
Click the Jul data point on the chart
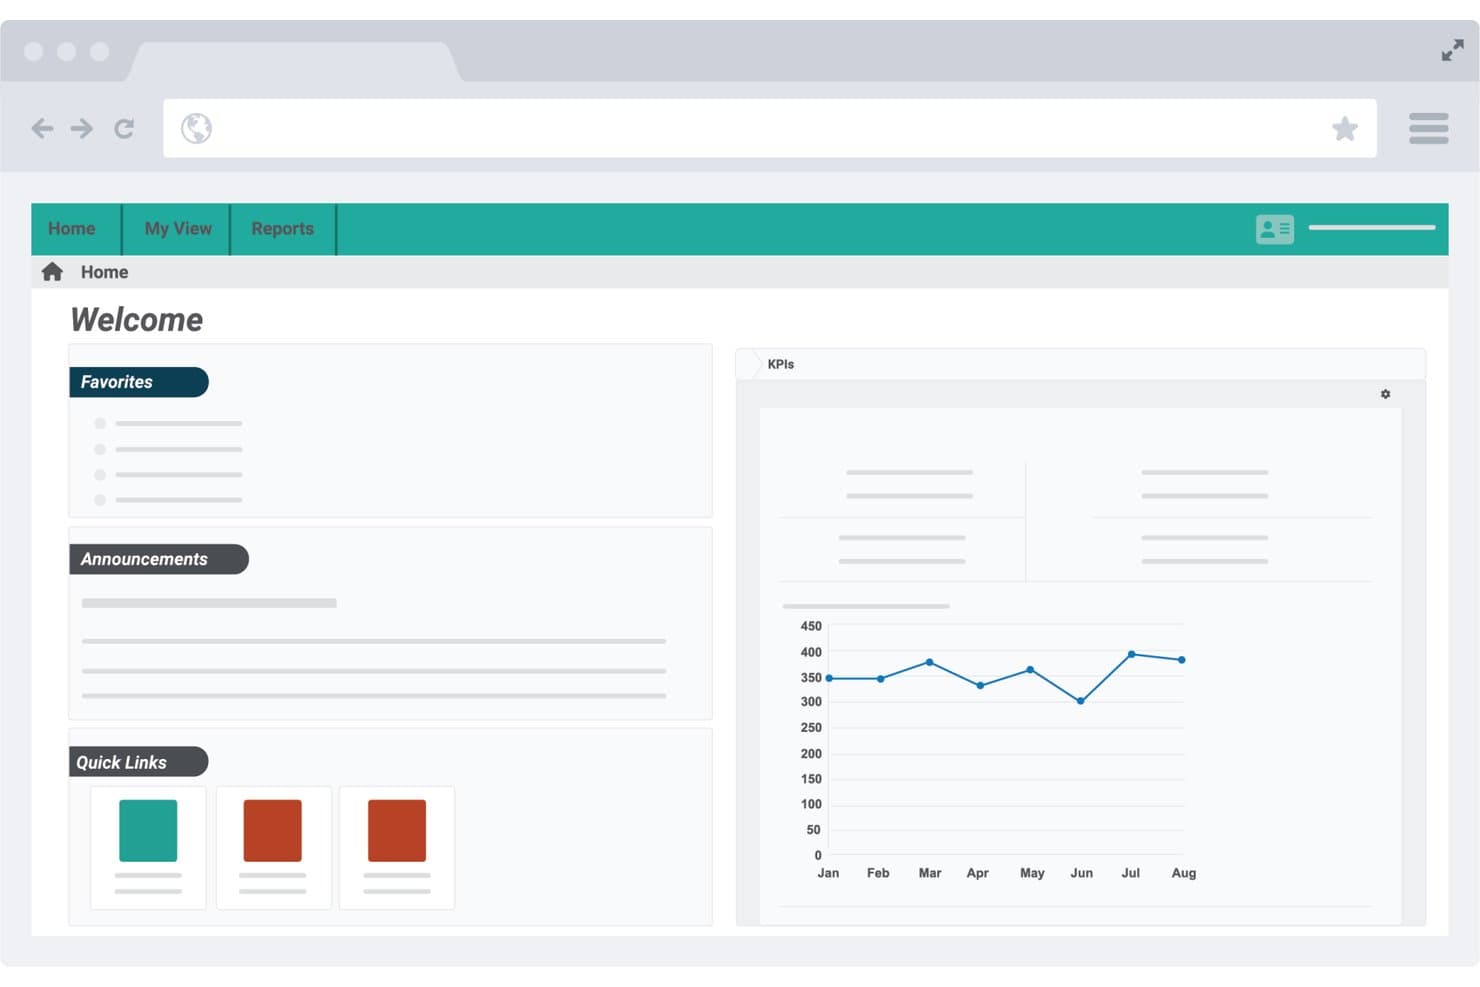click(x=1131, y=654)
